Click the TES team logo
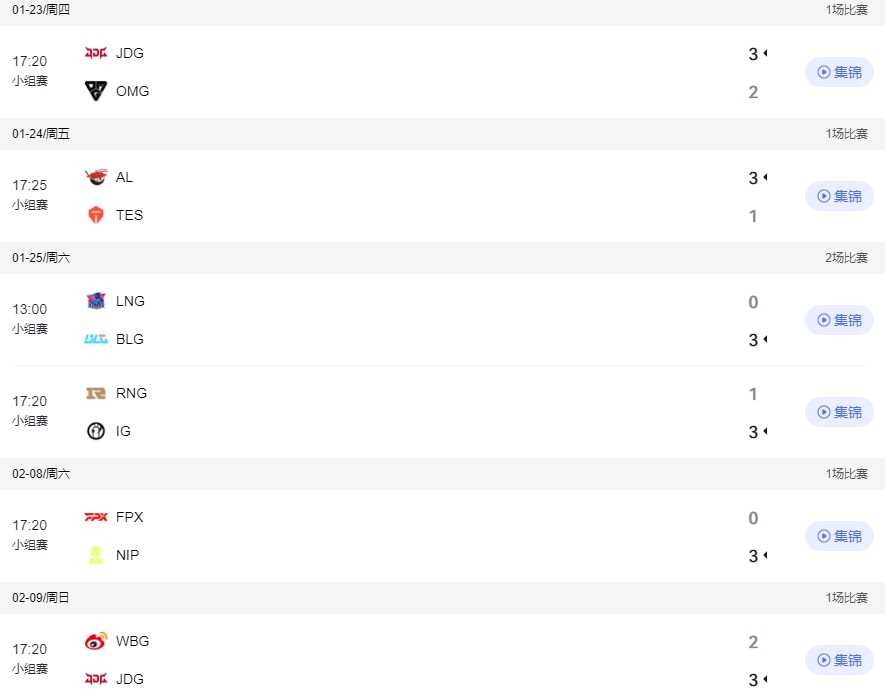 tap(96, 215)
